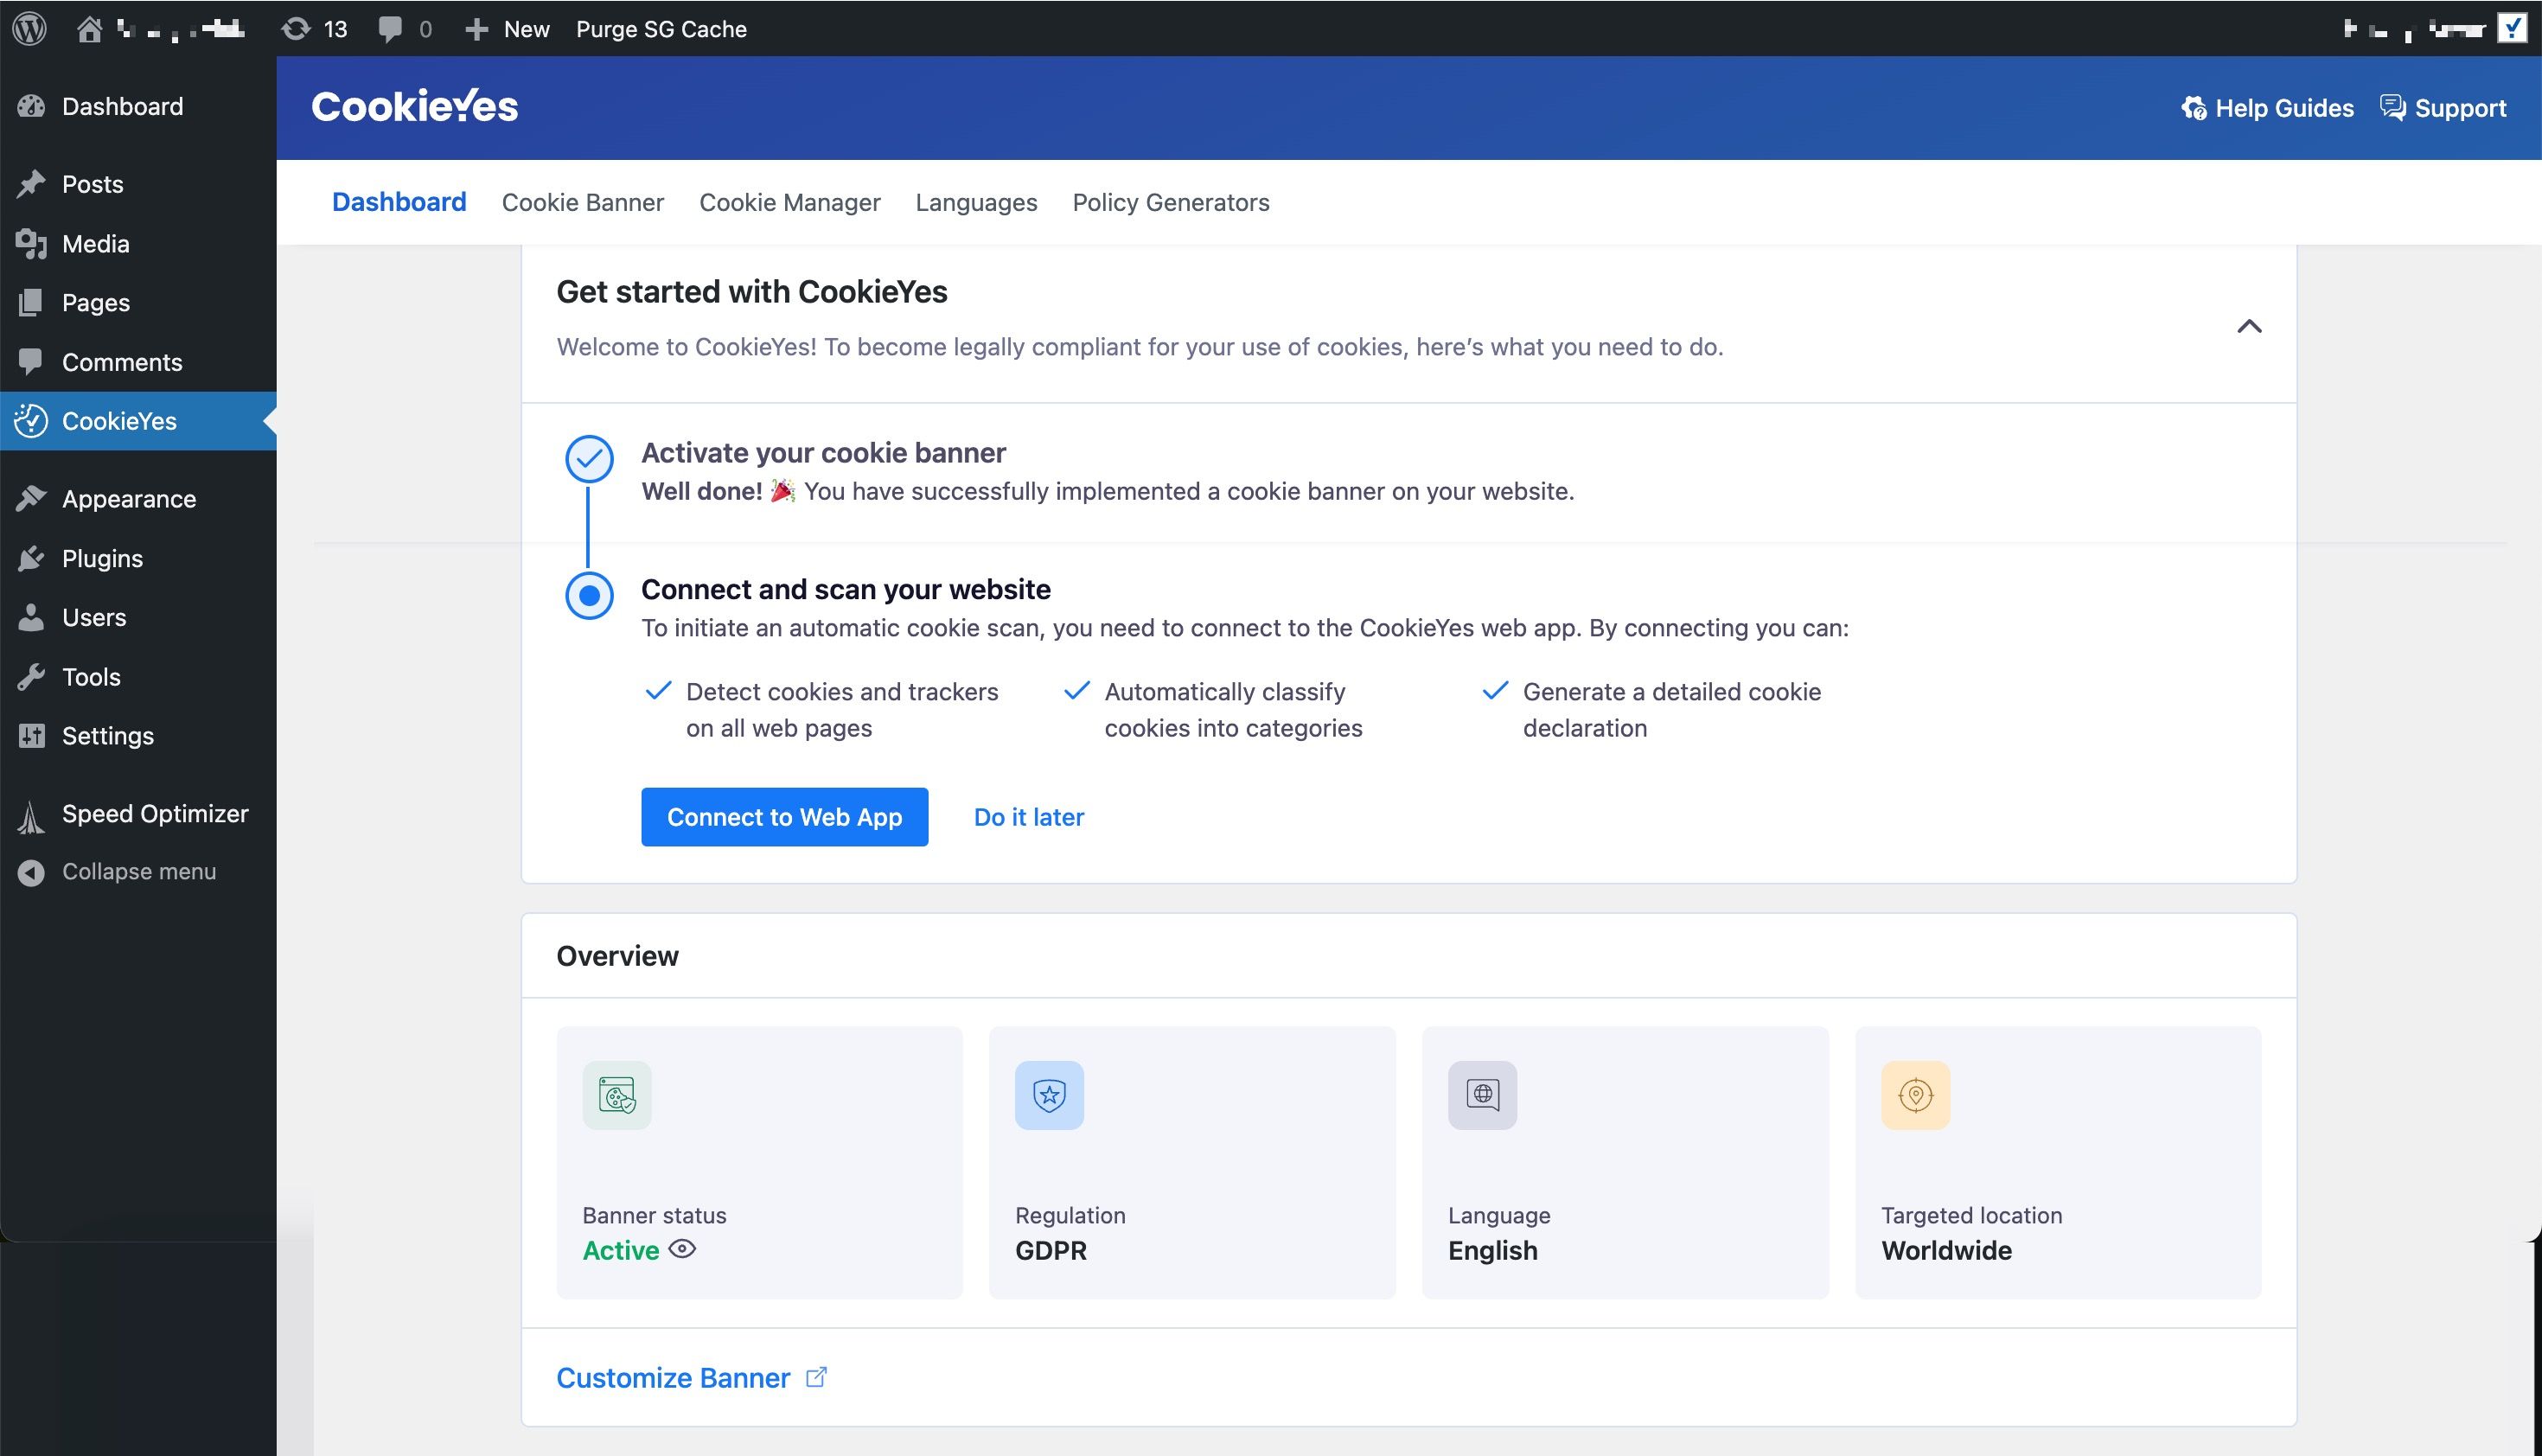Click the Regulation shield star icon
The height and width of the screenshot is (1456, 2542).
1049,1095
